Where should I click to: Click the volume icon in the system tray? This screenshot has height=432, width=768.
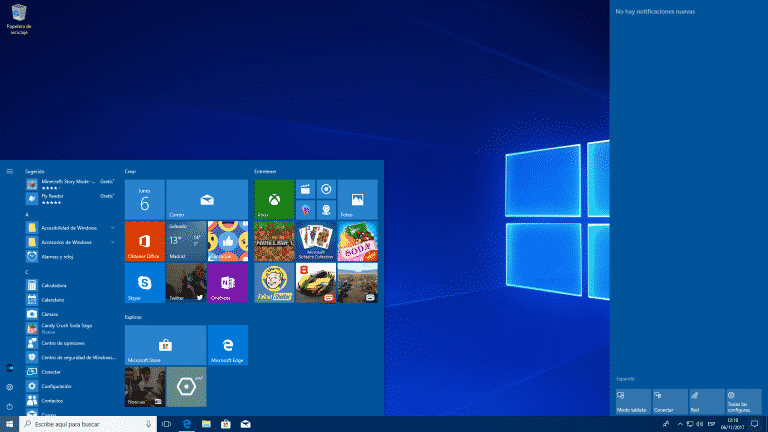pyautogui.click(x=700, y=424)
